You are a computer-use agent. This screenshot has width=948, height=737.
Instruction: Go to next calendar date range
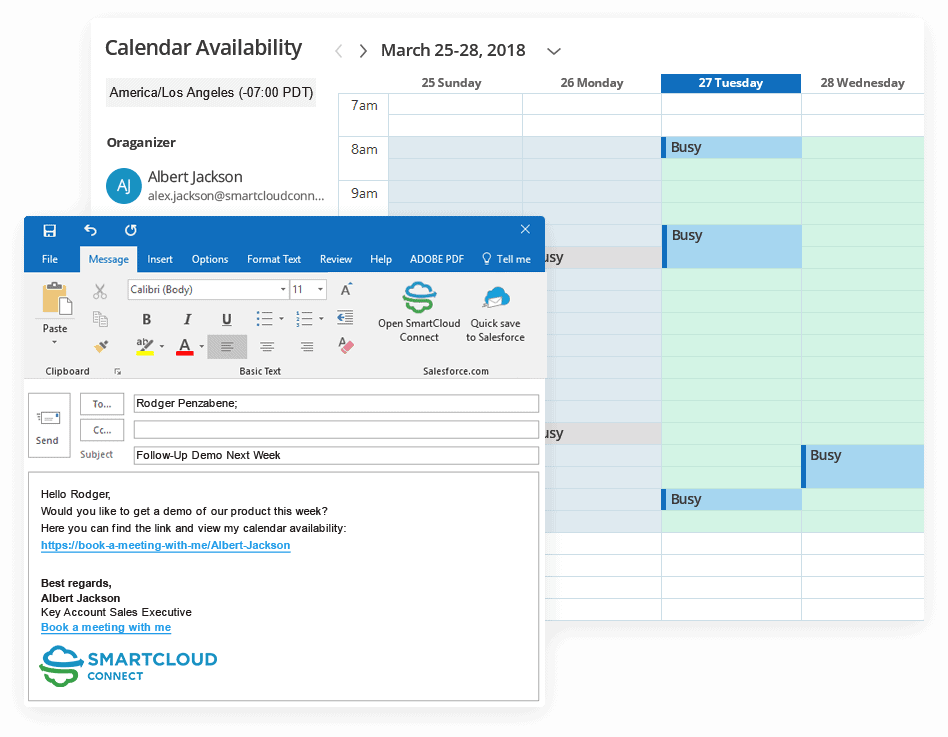363,51
